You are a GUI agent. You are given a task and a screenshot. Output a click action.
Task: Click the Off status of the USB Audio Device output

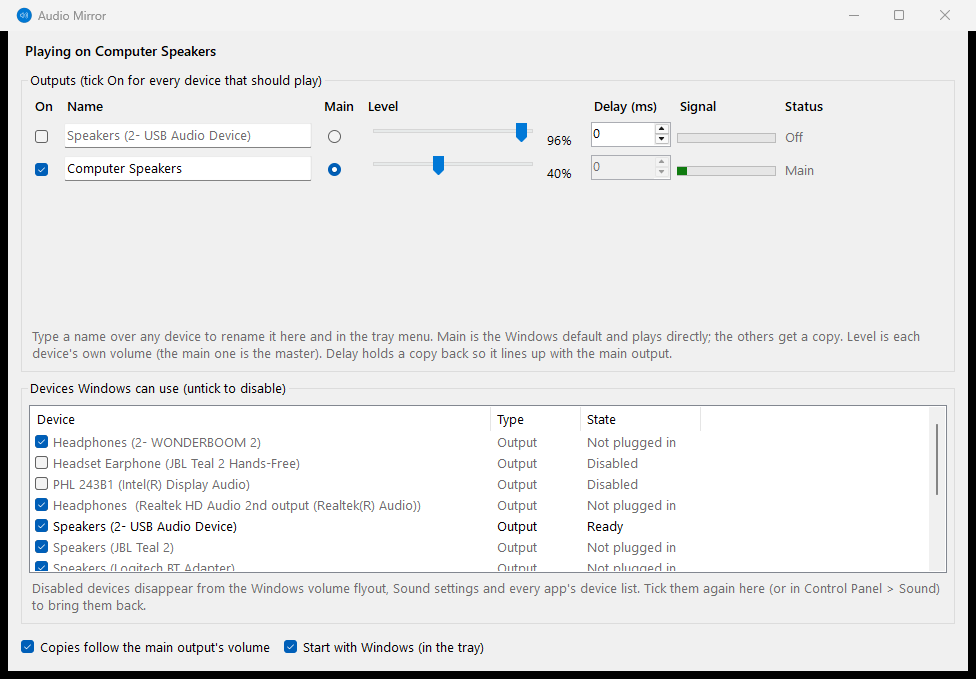[x=794, y=138]
